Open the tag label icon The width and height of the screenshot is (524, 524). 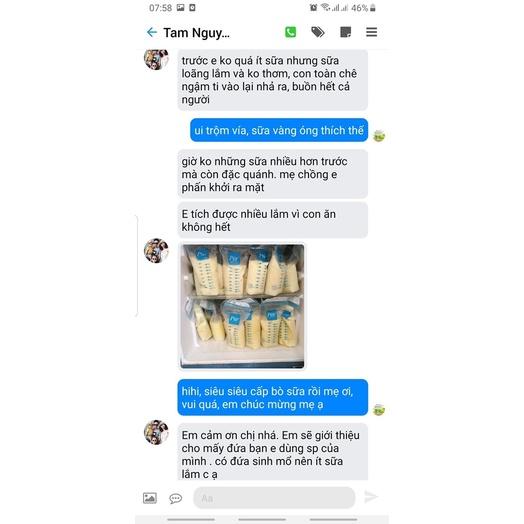317,32
